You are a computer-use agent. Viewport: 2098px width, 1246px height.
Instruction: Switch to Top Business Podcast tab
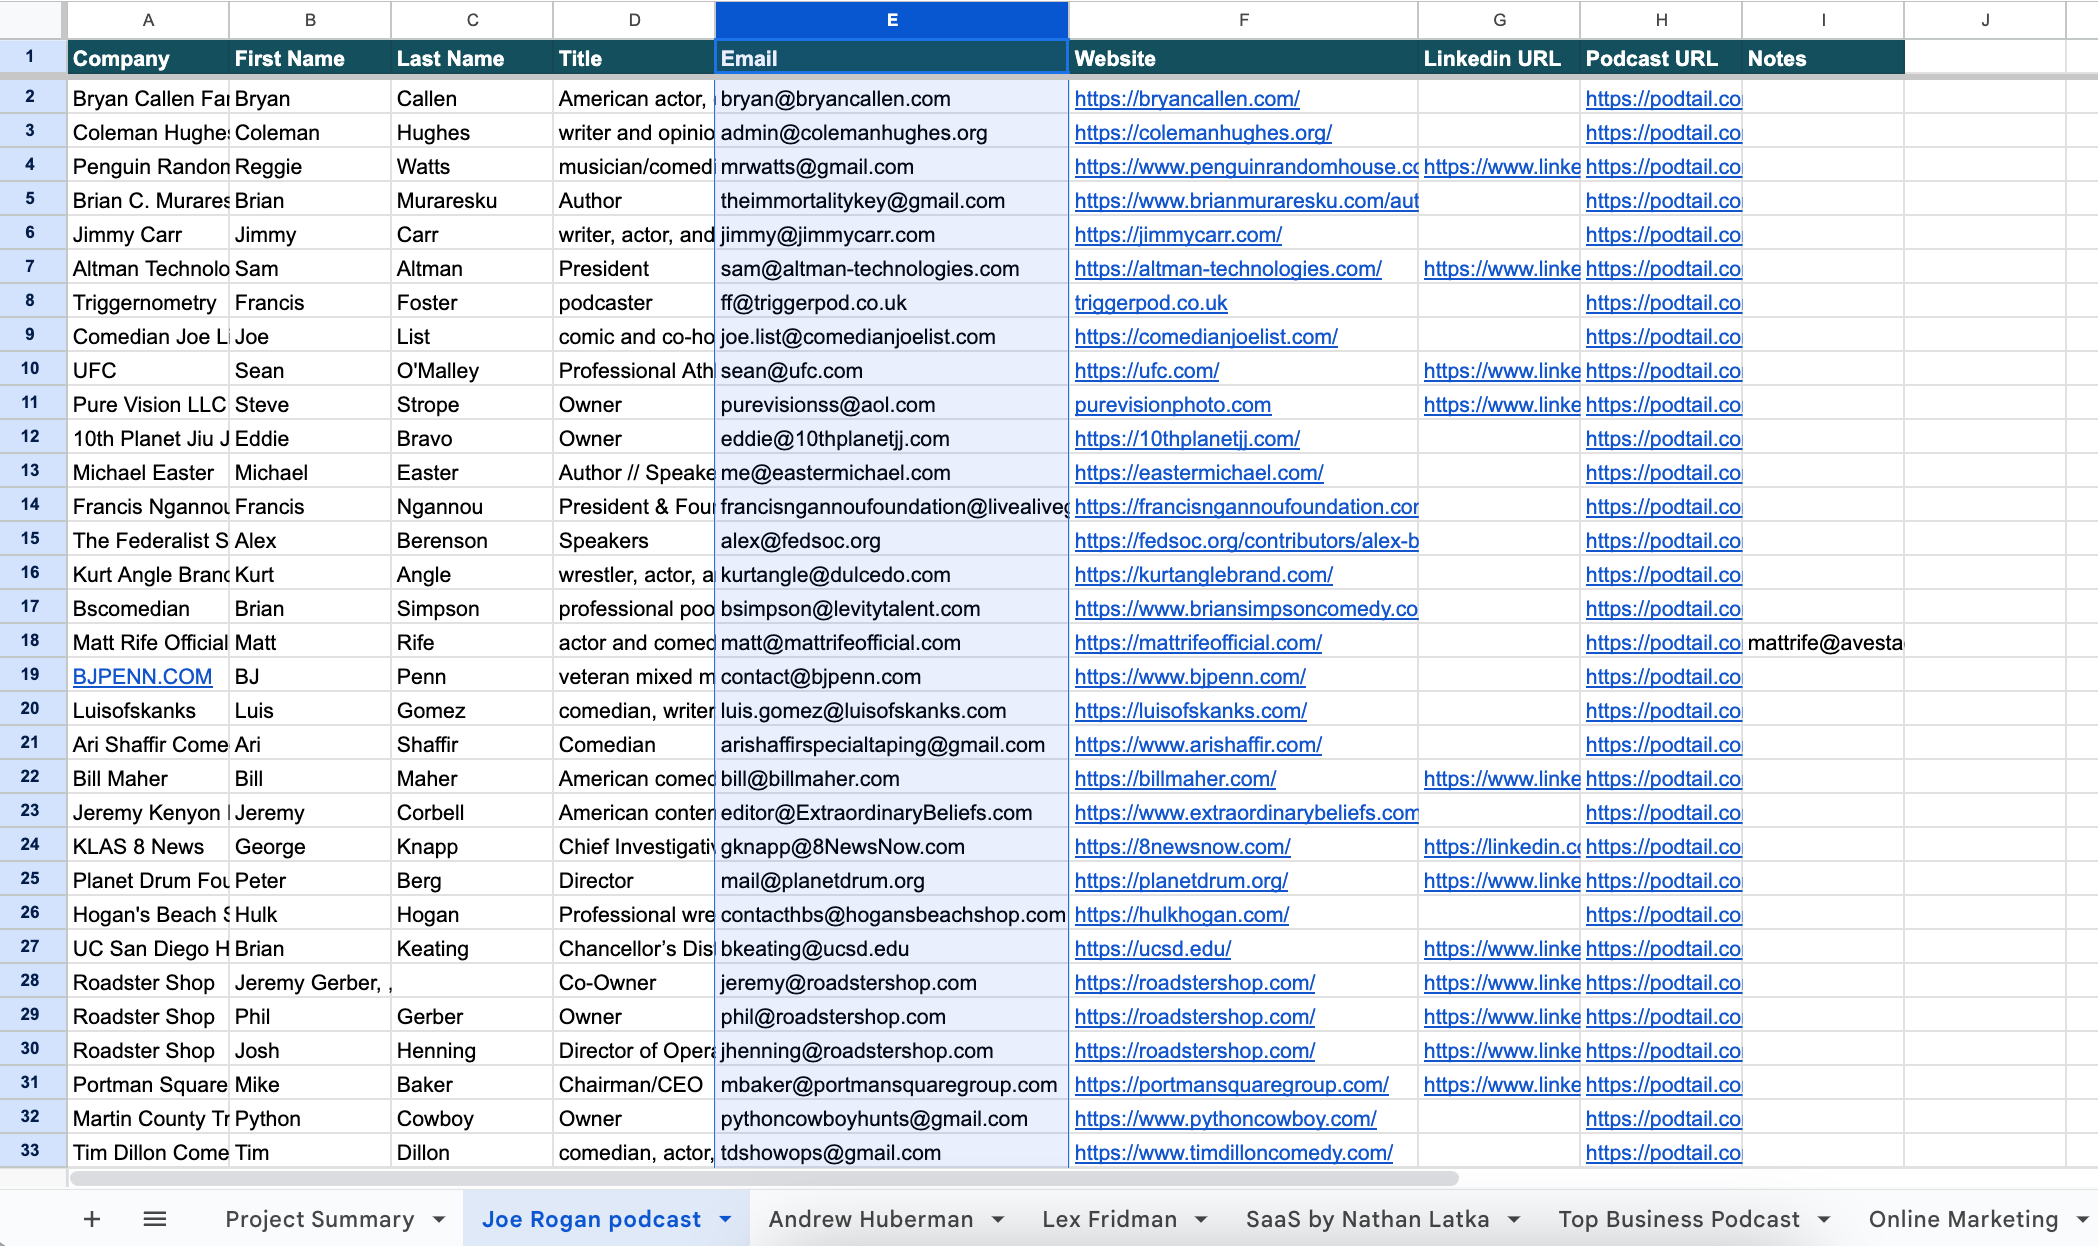(x=1679, y=1219)
